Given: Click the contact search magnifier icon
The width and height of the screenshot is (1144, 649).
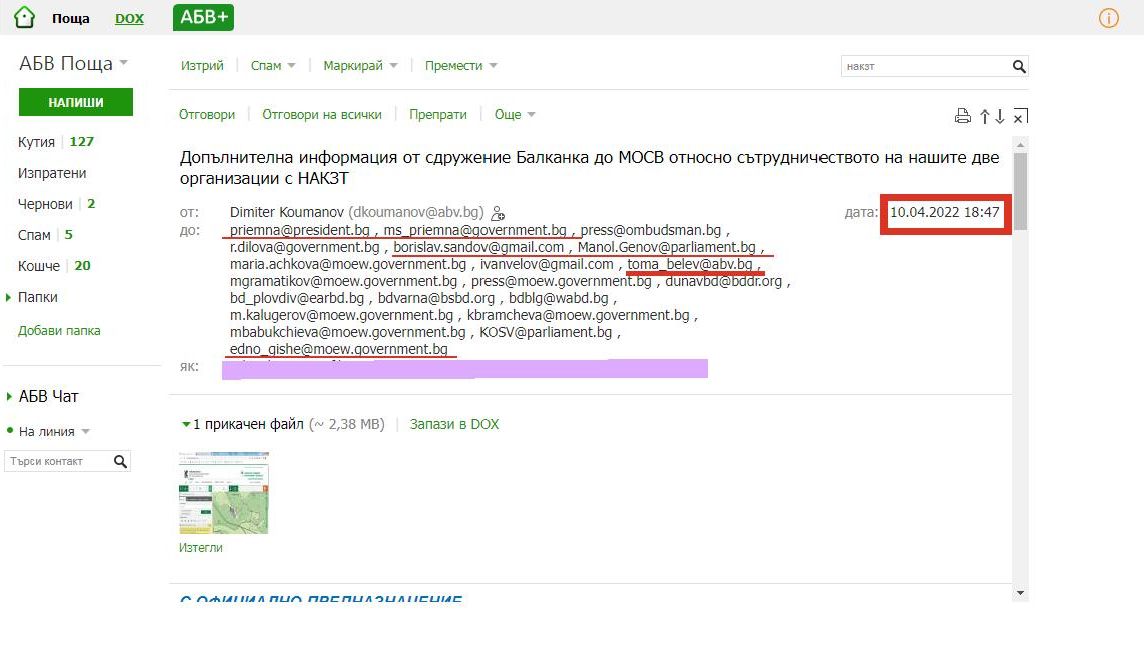Looking at the screenshot, I should [120, 461].
